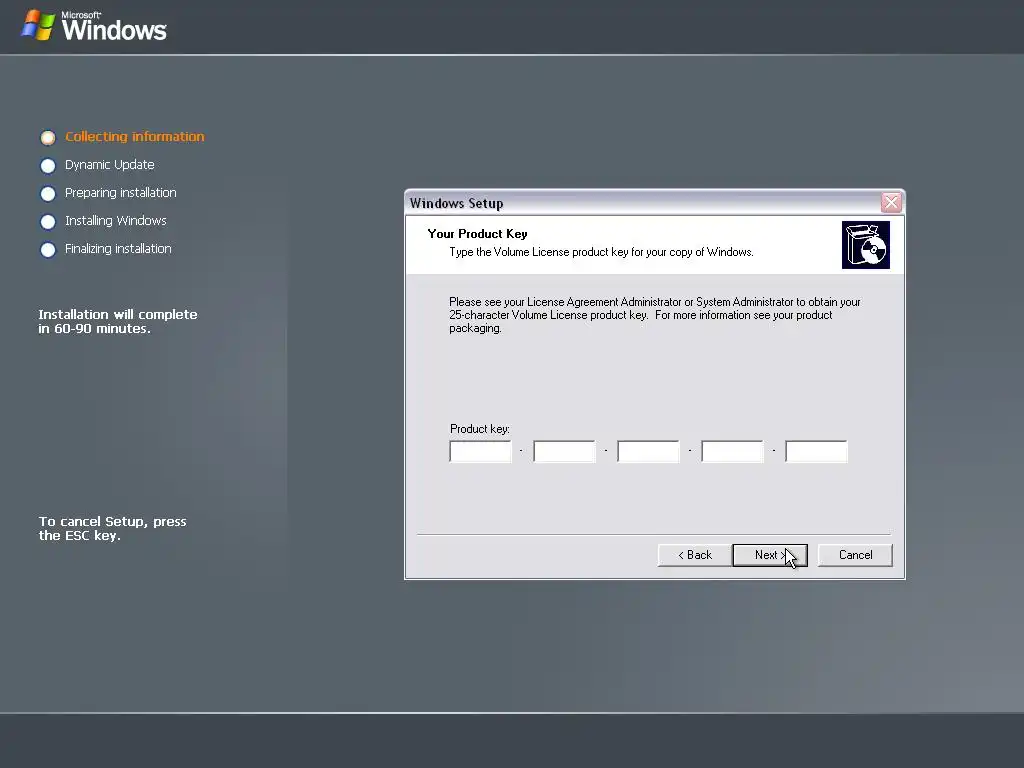The height and width of the screenshot is (768, 1024).
Task: Click the software box and CD icon
Action: point(866,245)
